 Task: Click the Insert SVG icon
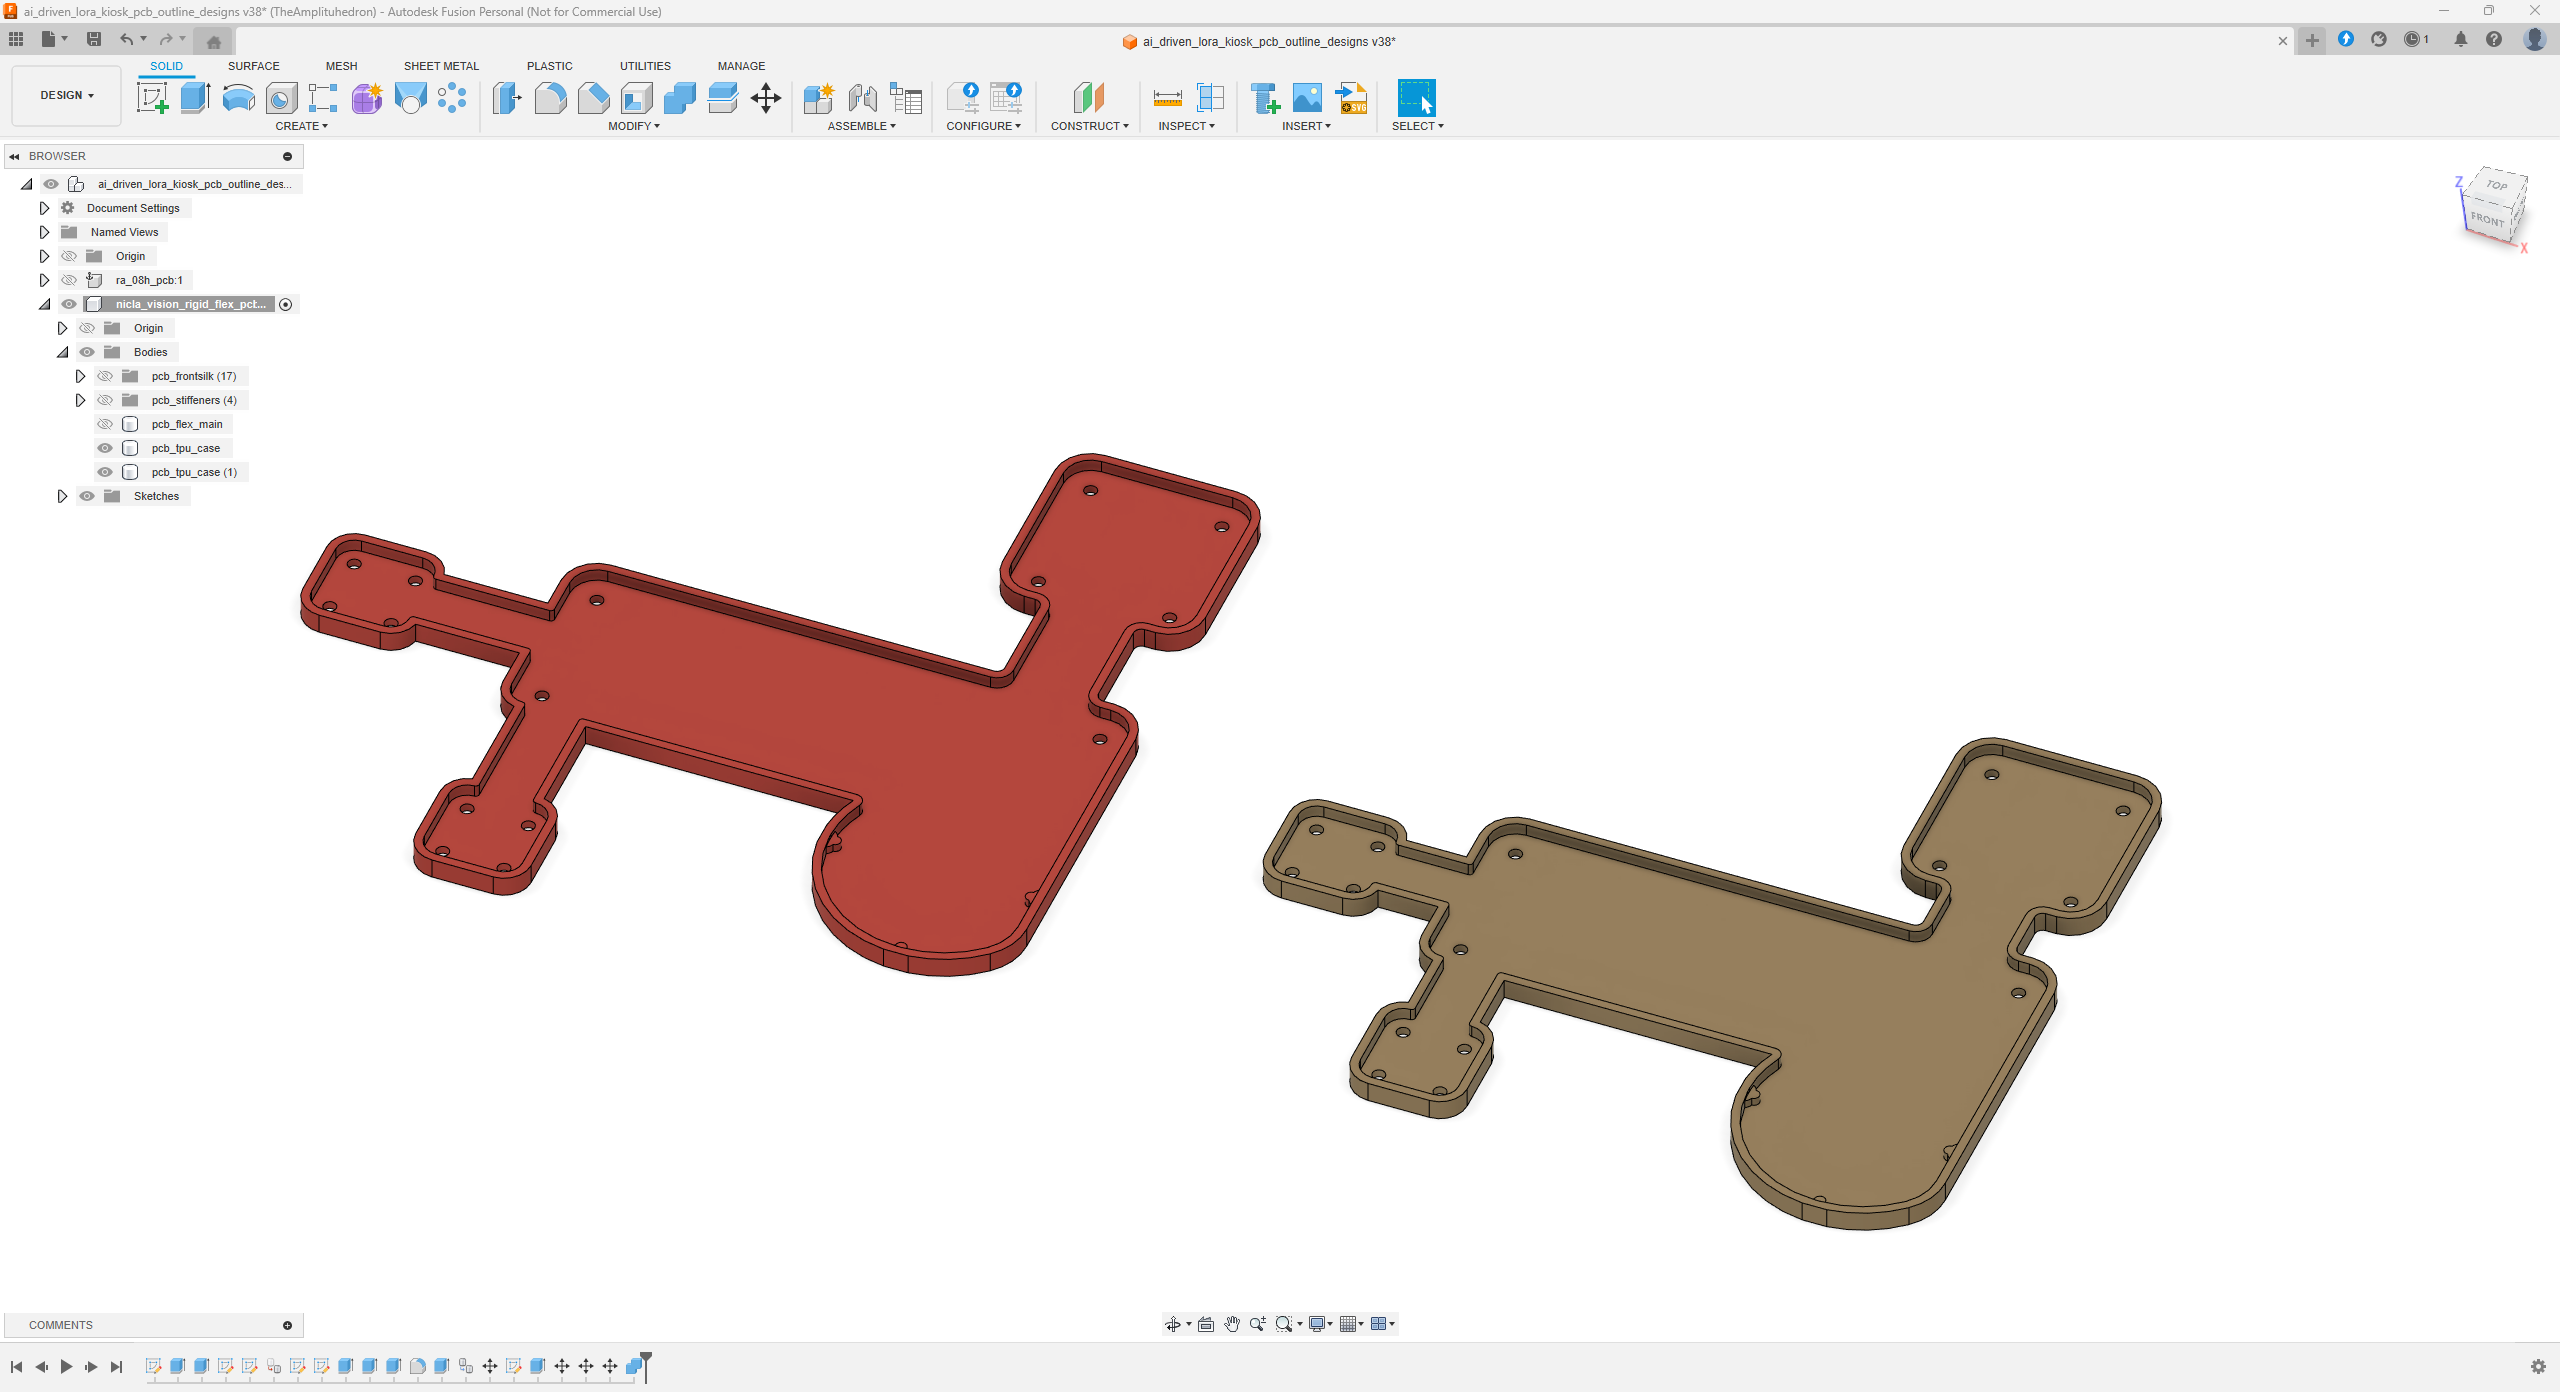[1351, 98]
